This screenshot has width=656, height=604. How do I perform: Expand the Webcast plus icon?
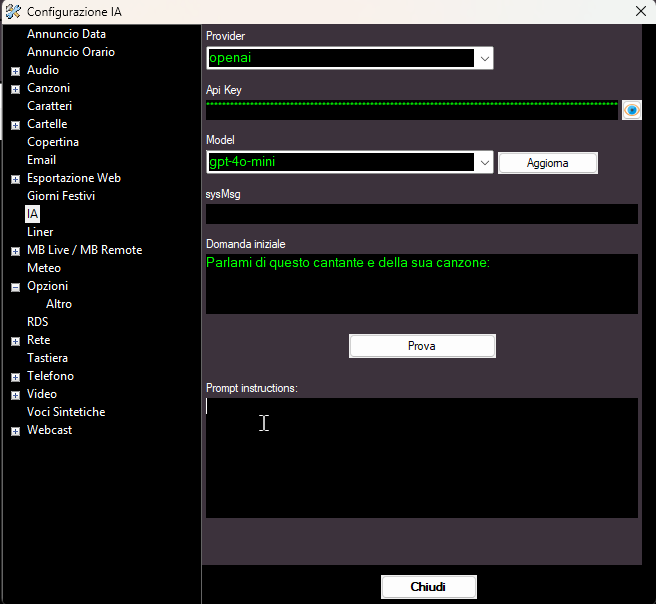coord(15,431)
